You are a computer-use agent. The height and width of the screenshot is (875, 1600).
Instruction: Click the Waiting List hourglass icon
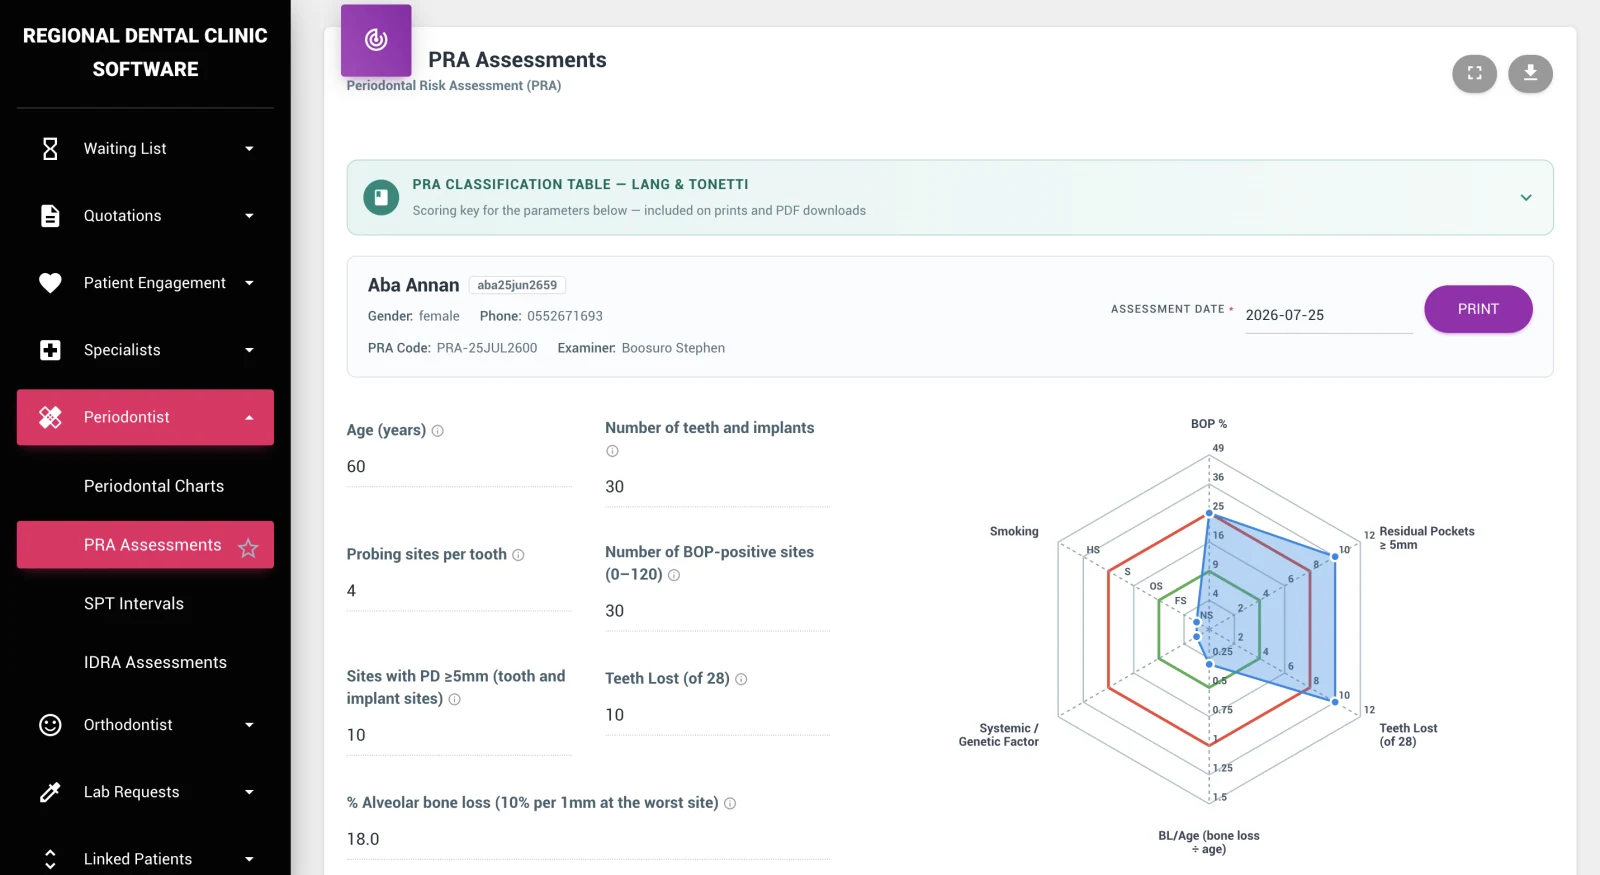click(50, 149)
